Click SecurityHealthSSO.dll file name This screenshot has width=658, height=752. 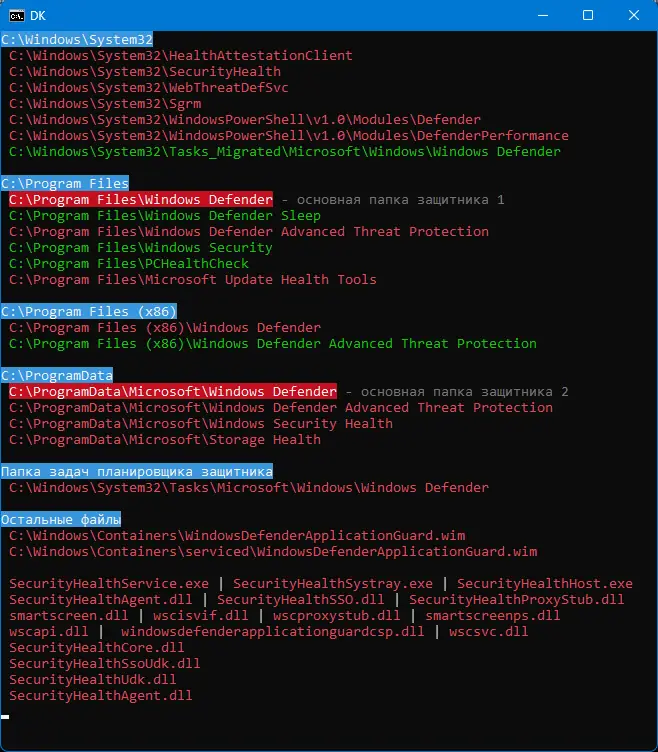tap(301, 599)
